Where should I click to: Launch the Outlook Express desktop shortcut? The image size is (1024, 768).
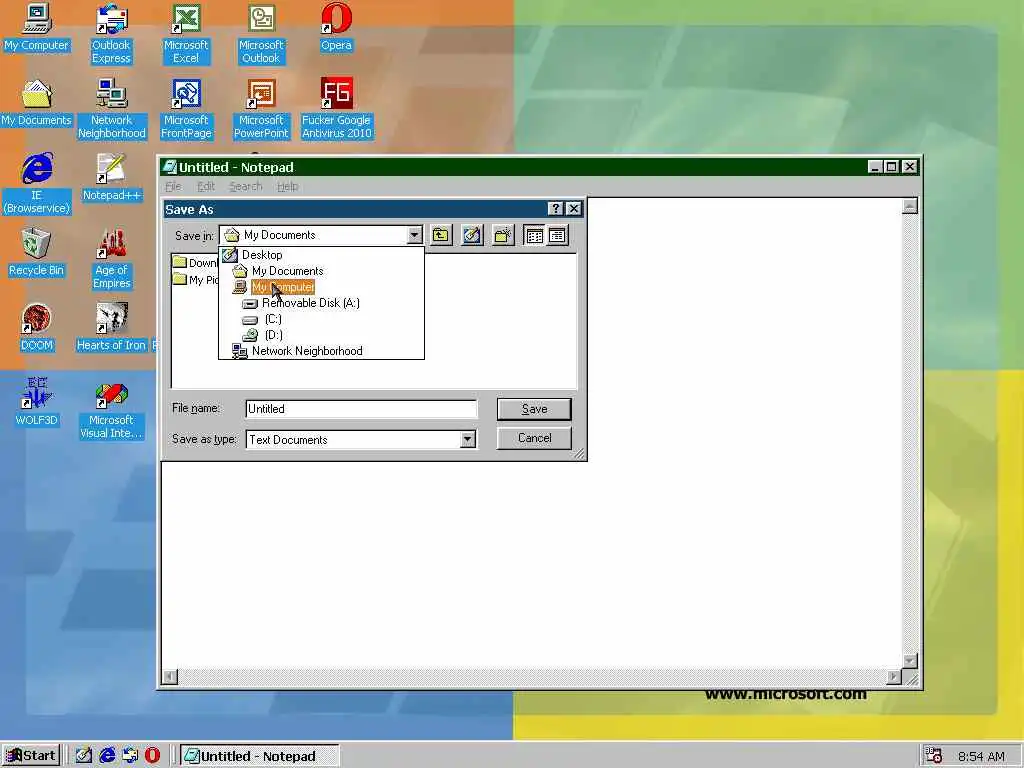pyautogui.click(x=111, y=34)
